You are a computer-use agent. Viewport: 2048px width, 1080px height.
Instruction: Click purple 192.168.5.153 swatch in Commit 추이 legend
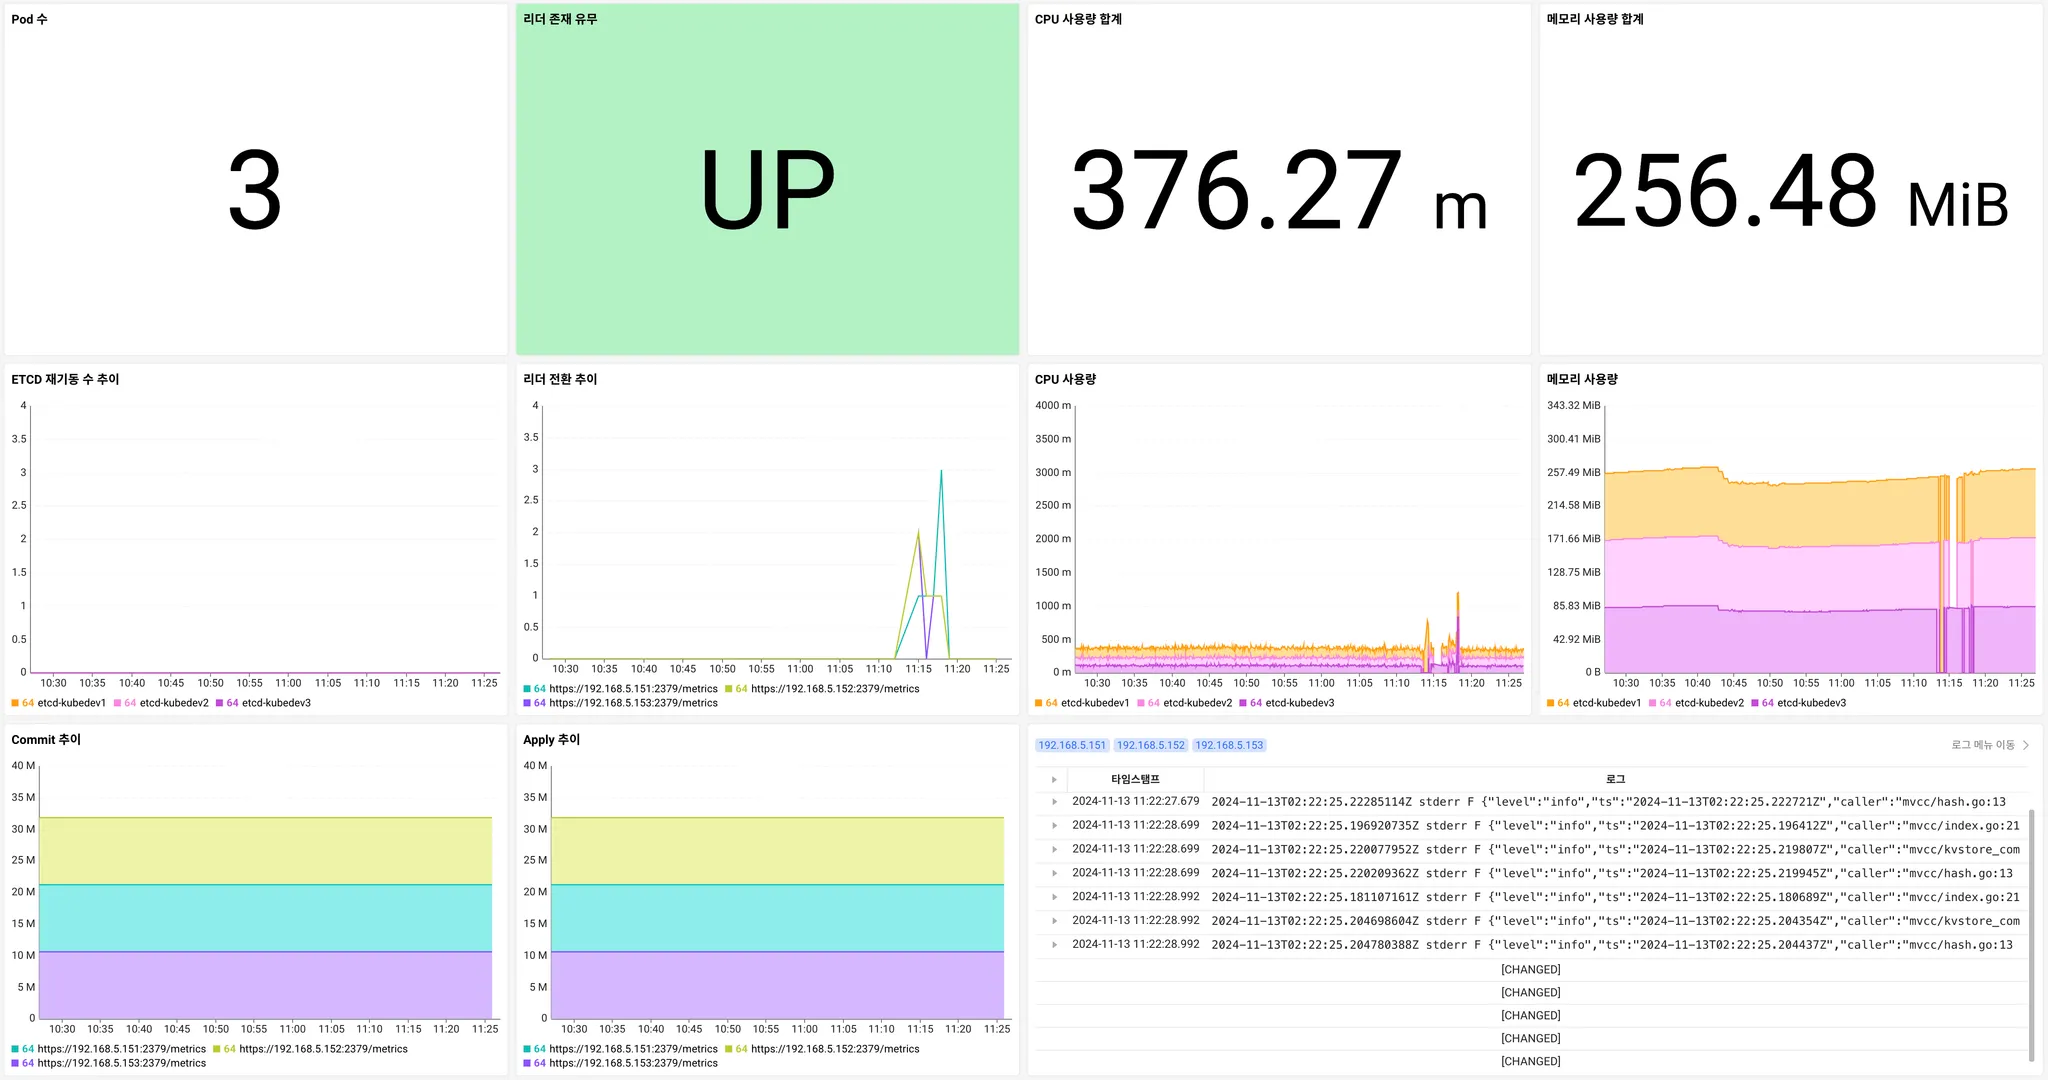point(15,1063)
